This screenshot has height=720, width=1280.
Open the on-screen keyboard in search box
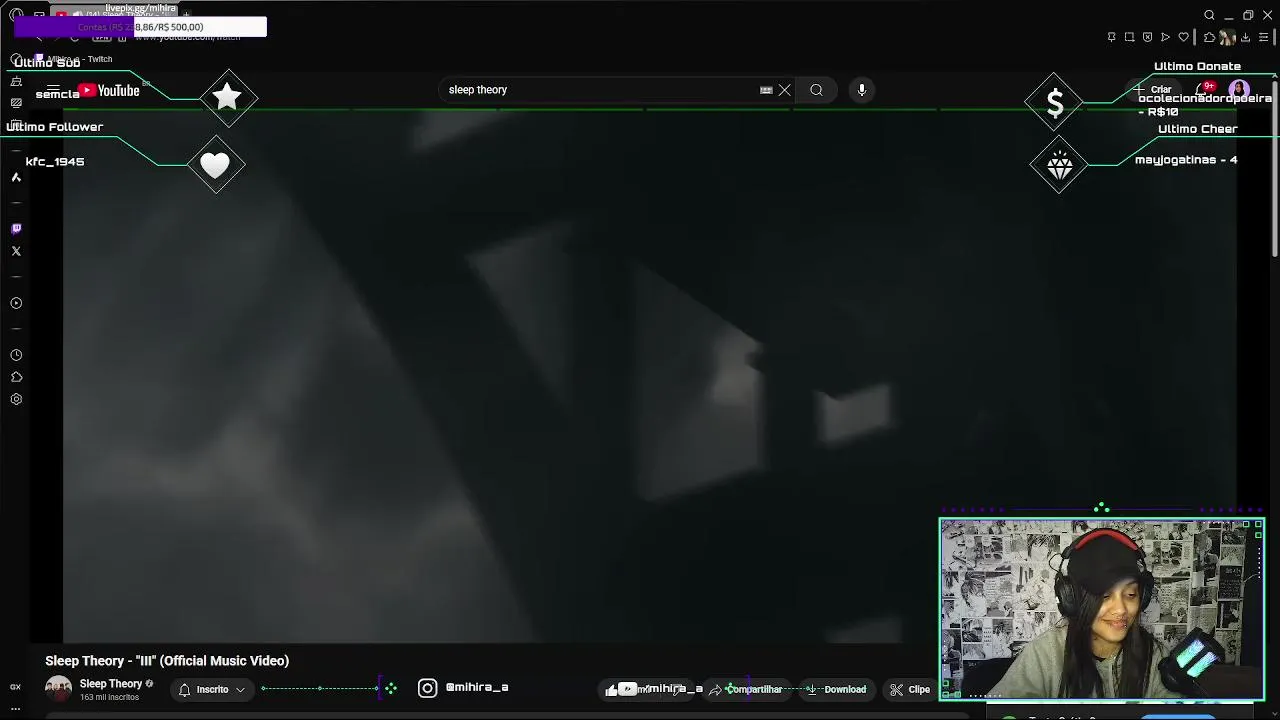coord(766,90)
